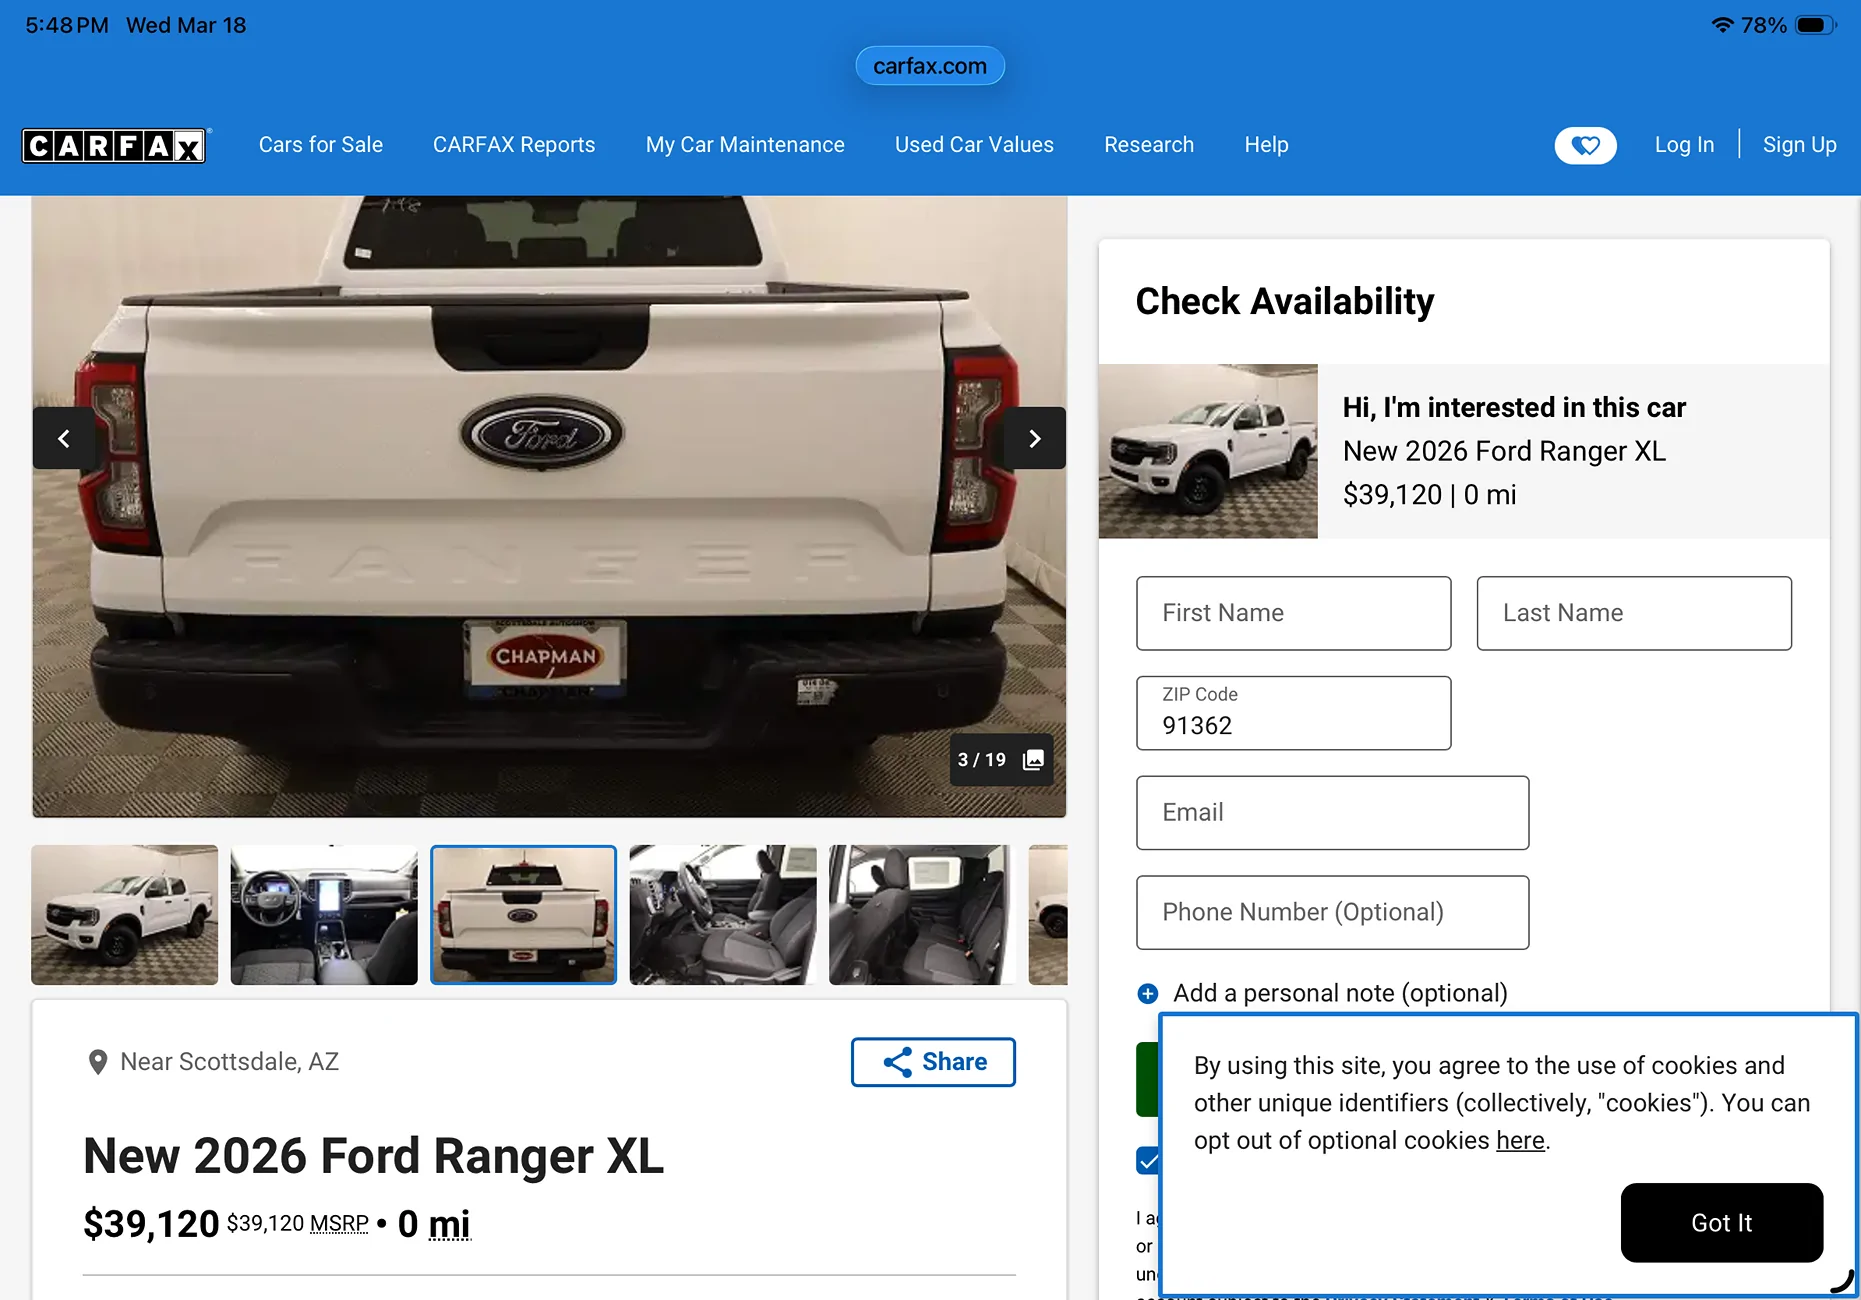Open Cars for Sale menu
Image resolution: width=1861 pixels, height=1300 pixels.
(x=321, y=145)
